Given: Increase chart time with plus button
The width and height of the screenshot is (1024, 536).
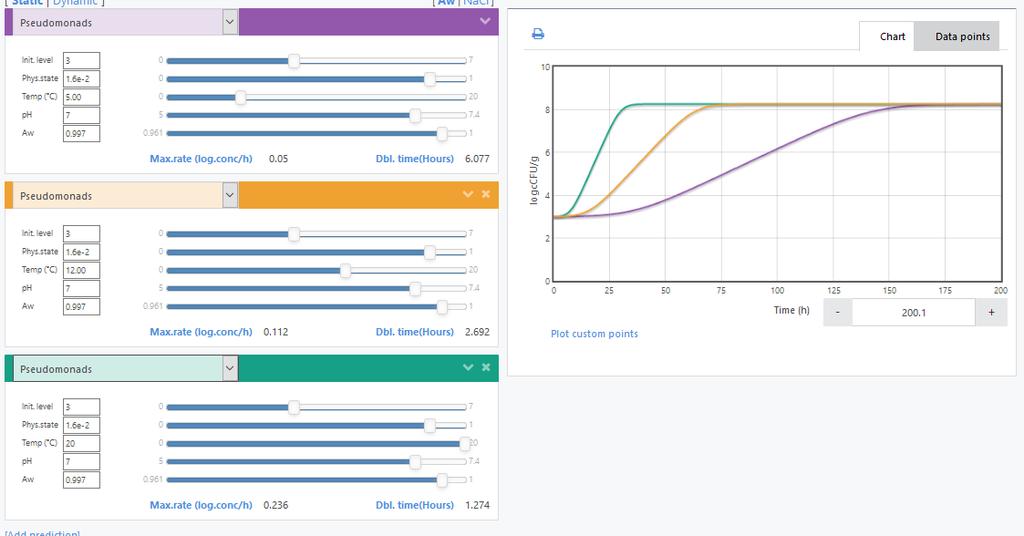Looking at the screenshot, I should pyautogui.click(x=991, y=313).
